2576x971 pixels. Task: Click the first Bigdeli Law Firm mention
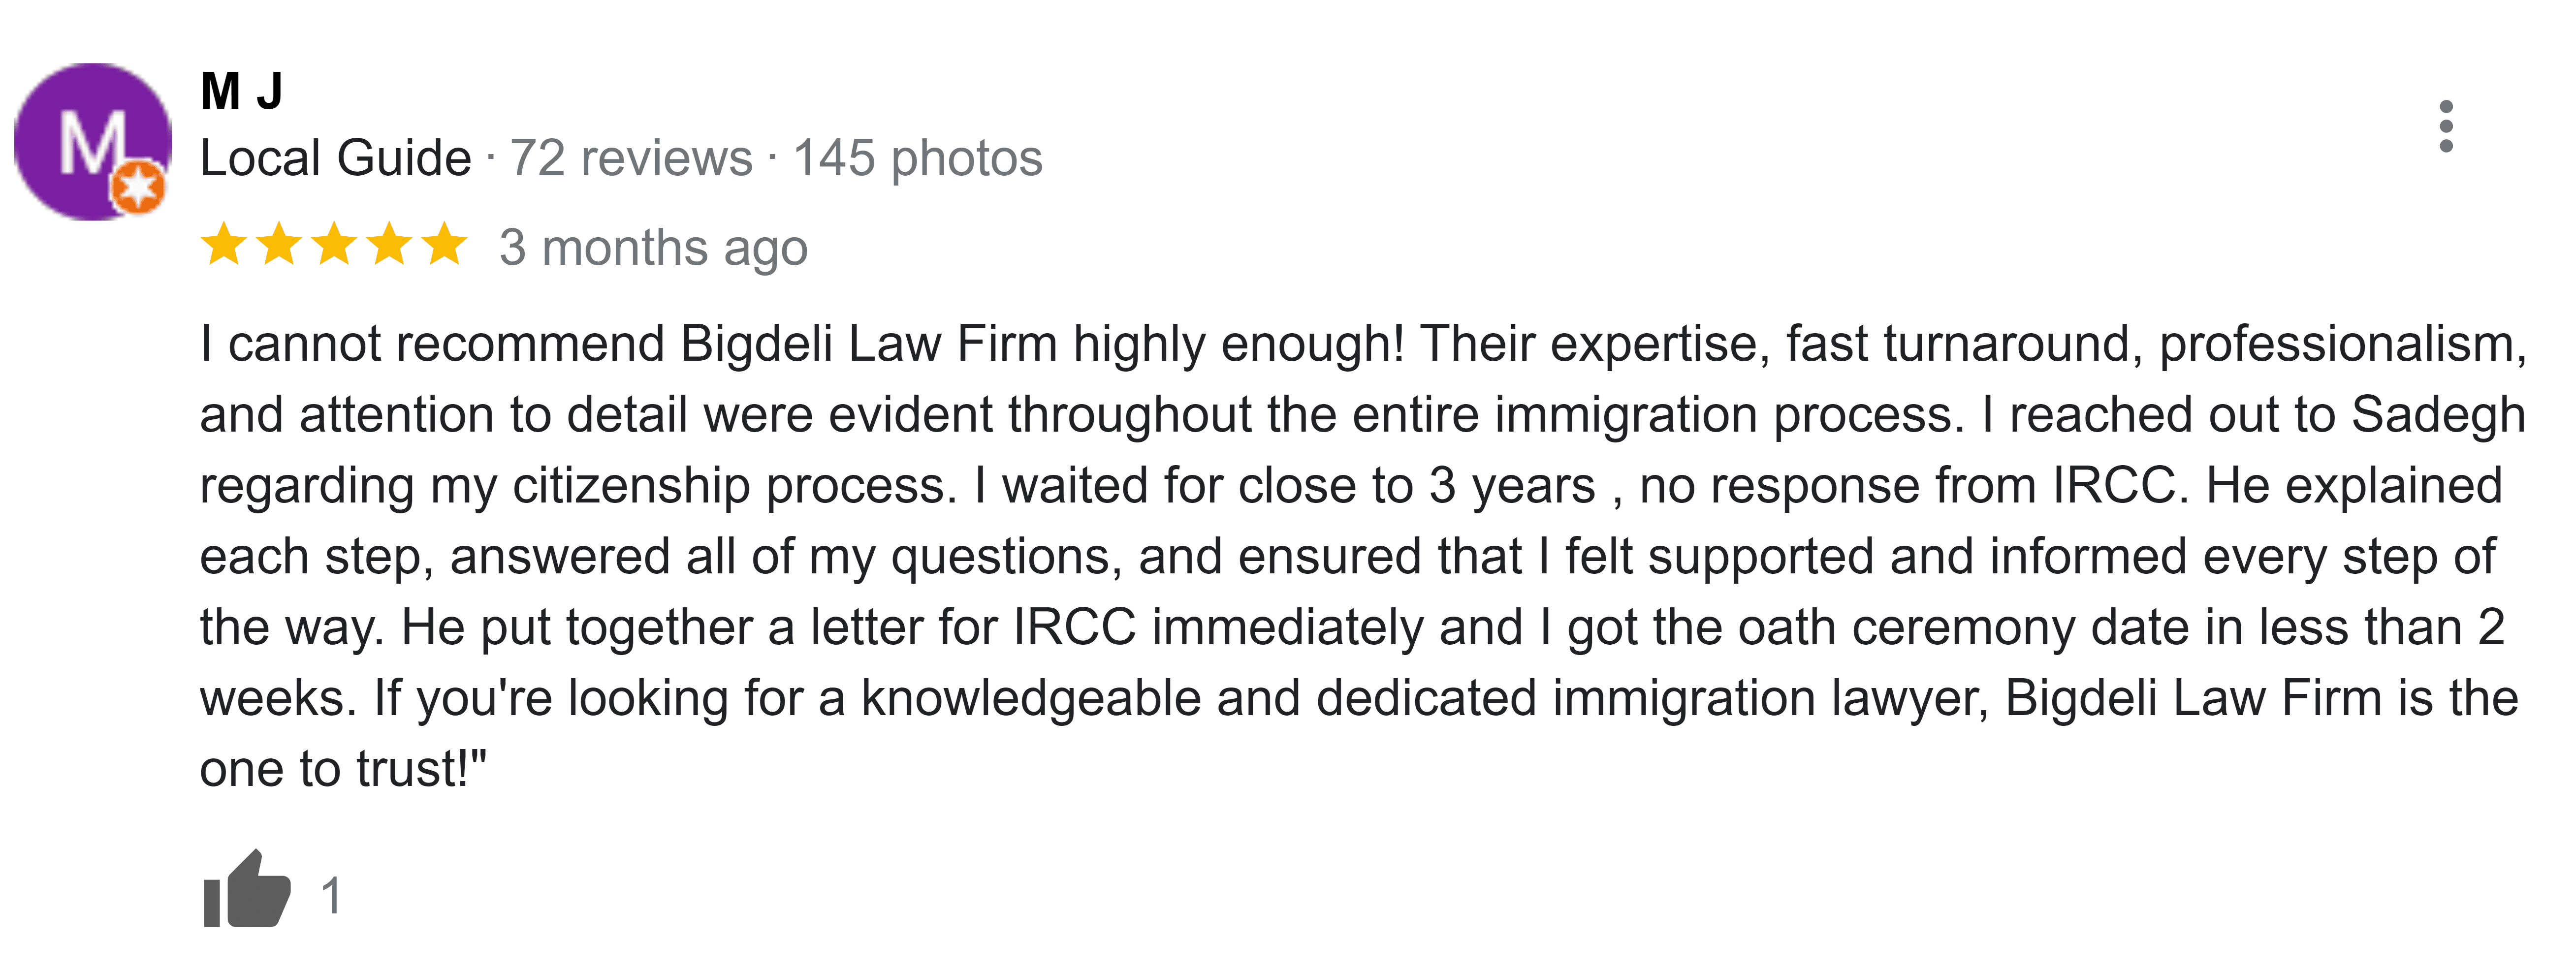[x=869, y=344]
